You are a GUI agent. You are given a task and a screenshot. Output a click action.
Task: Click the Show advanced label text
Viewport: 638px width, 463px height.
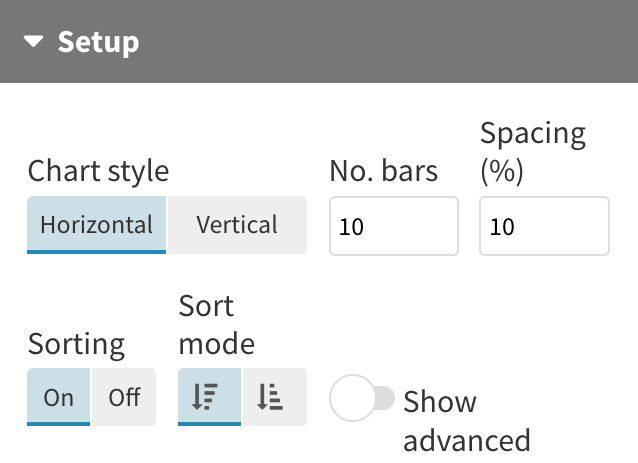click(466, 420)
